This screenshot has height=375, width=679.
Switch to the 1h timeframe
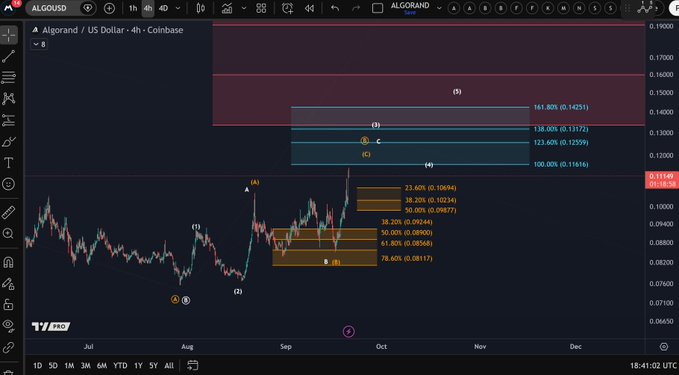[x=133, y=8]
